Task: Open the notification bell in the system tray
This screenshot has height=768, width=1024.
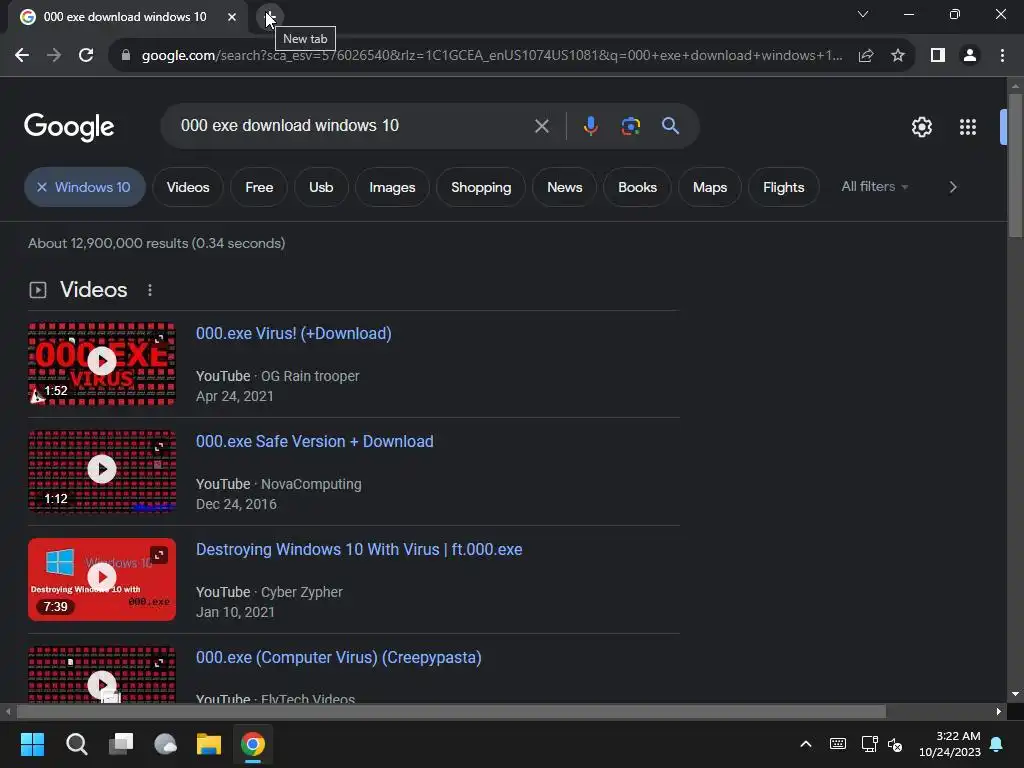Action: point(997,744)
